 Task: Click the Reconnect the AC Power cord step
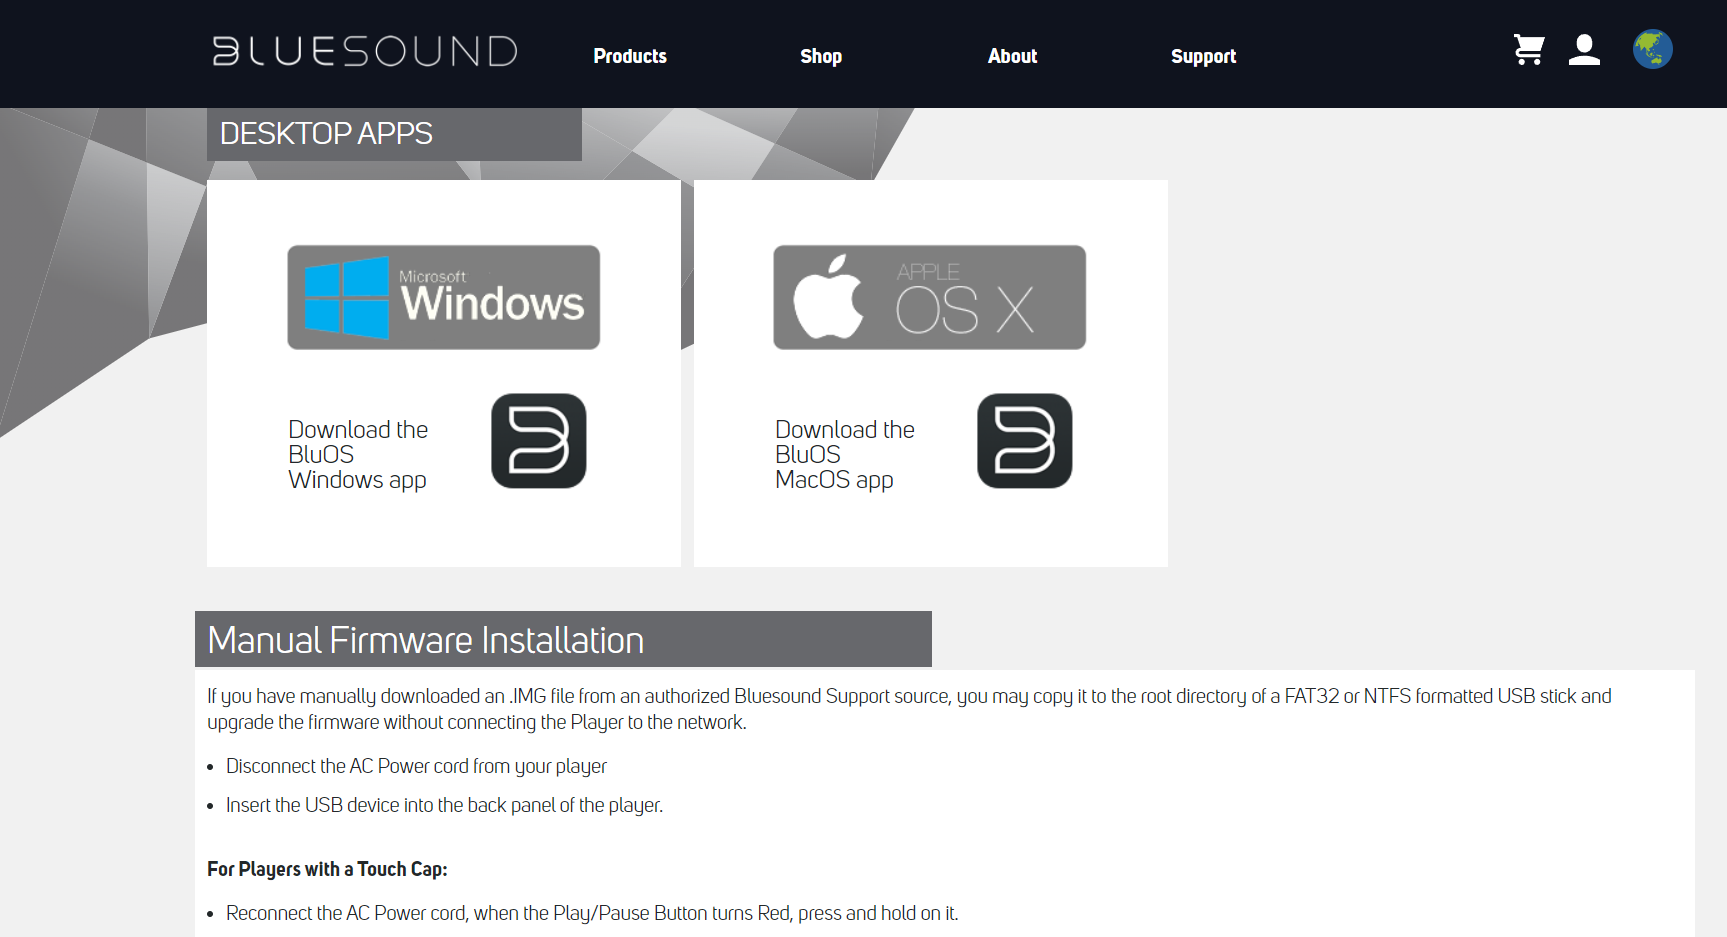tap(591, 913)
